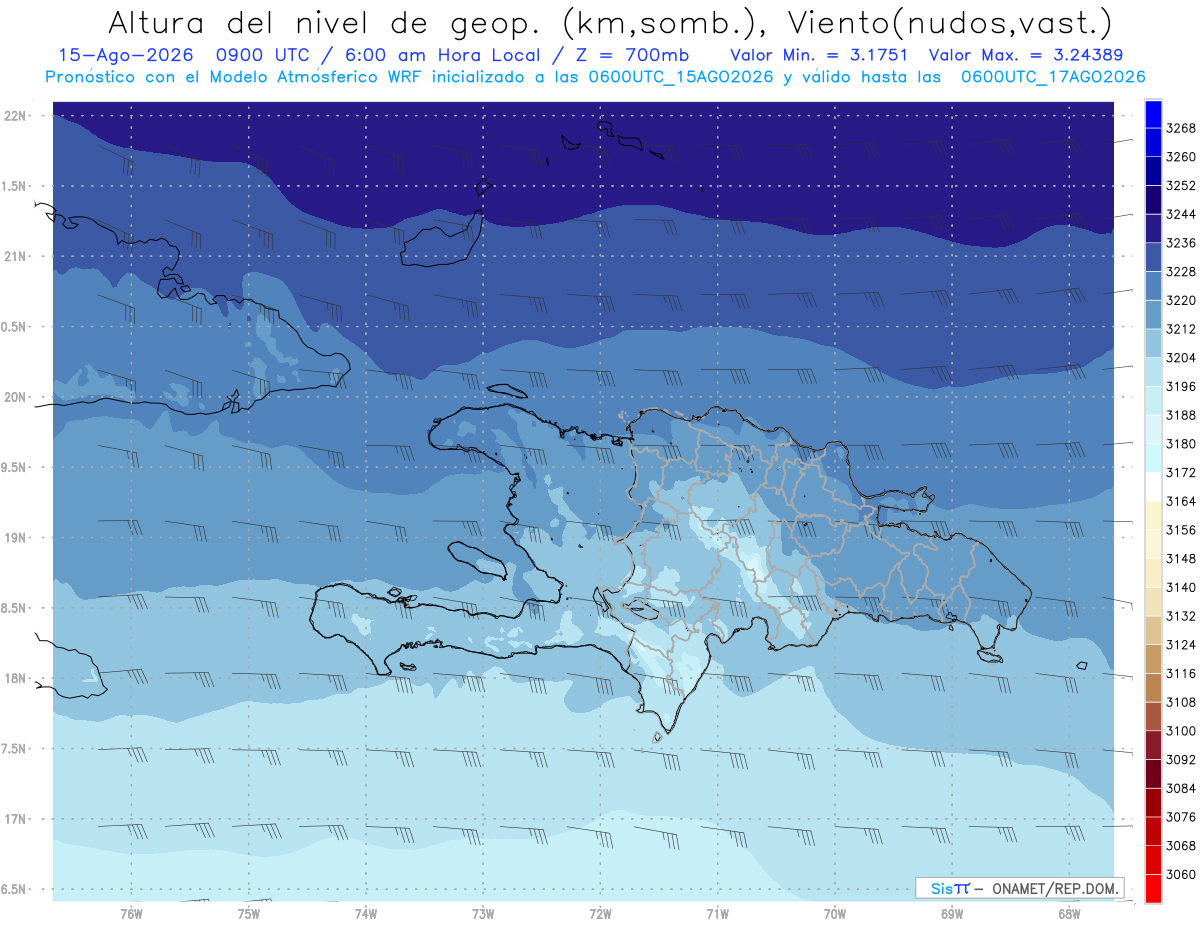Click the colorbar value '3132'
Screen dimensions: 1200x927
1181,616
